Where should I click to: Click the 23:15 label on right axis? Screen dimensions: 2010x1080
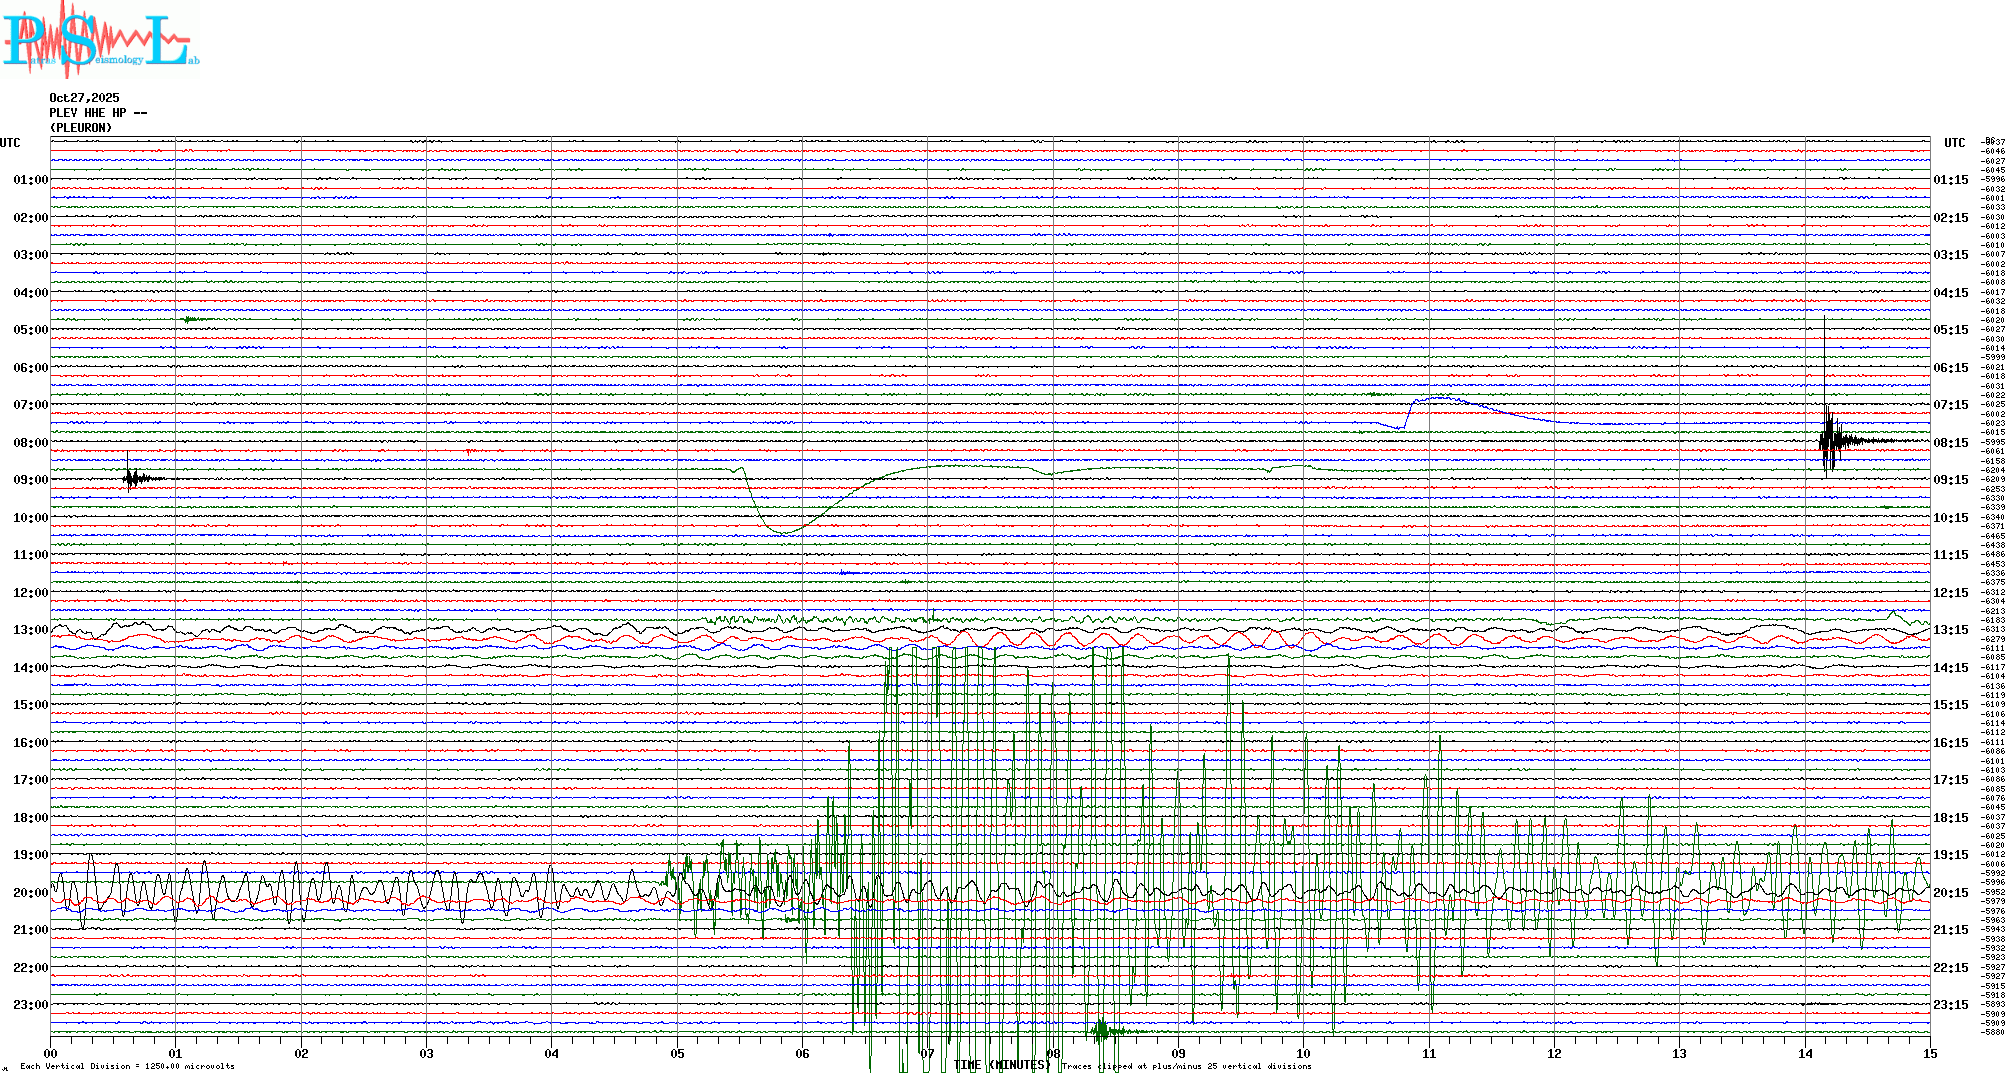(1950, 1005)
